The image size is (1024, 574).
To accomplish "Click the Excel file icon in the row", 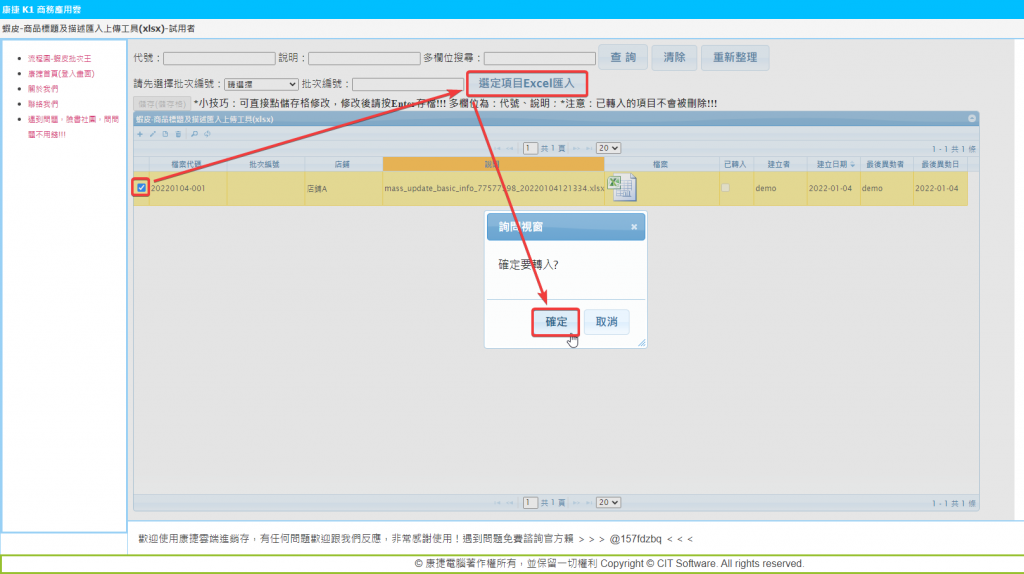I will pyautogui.click(x=624, y=187).
